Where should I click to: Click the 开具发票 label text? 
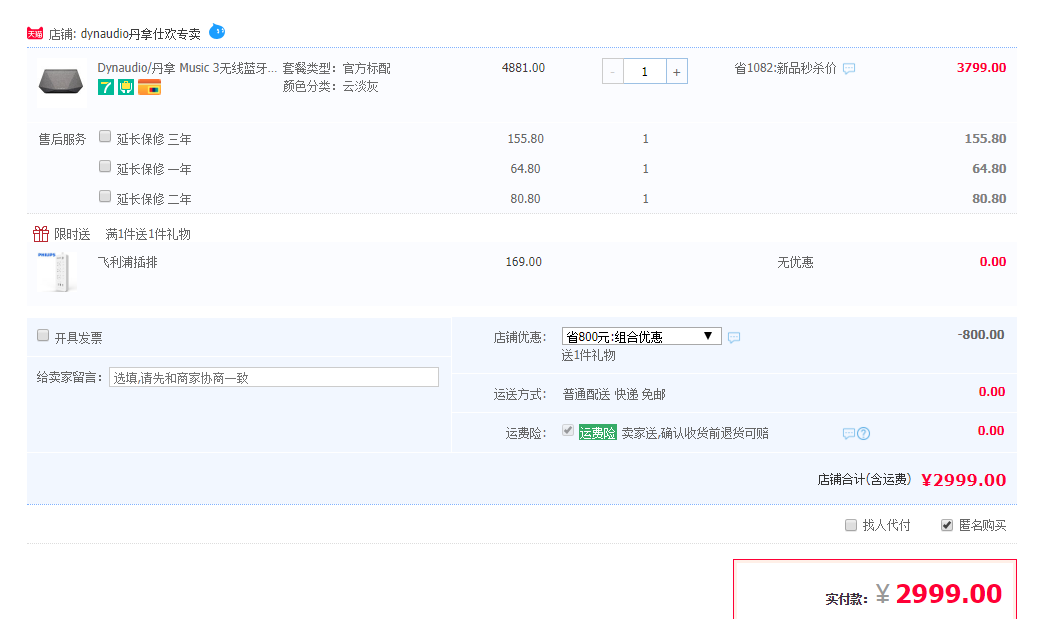click(x=79, y=338)
